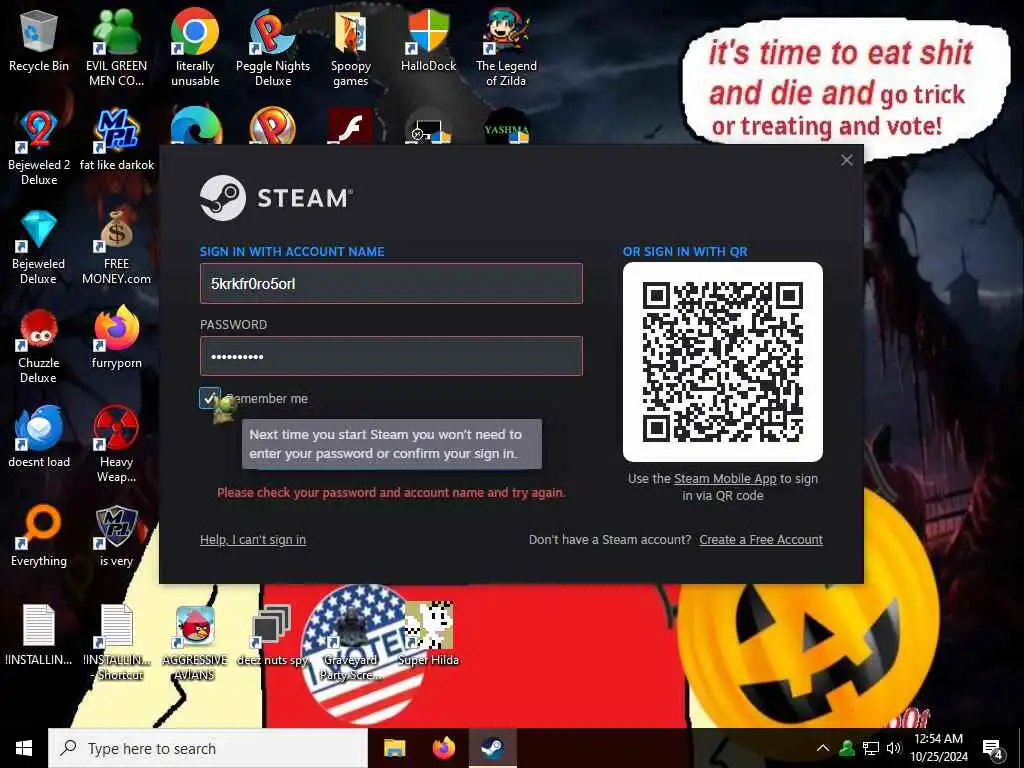Launch Graveyard Party Scre... shortcut
1024x768 pixels.
351,643
